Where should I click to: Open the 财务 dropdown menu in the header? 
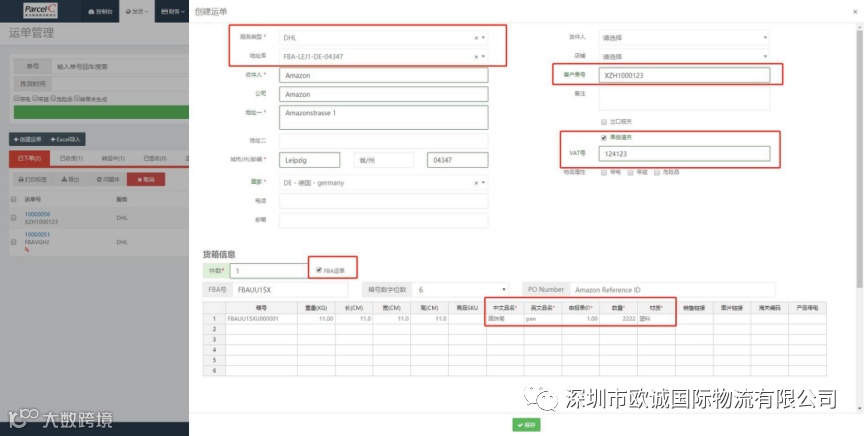[x=172, y=12]
